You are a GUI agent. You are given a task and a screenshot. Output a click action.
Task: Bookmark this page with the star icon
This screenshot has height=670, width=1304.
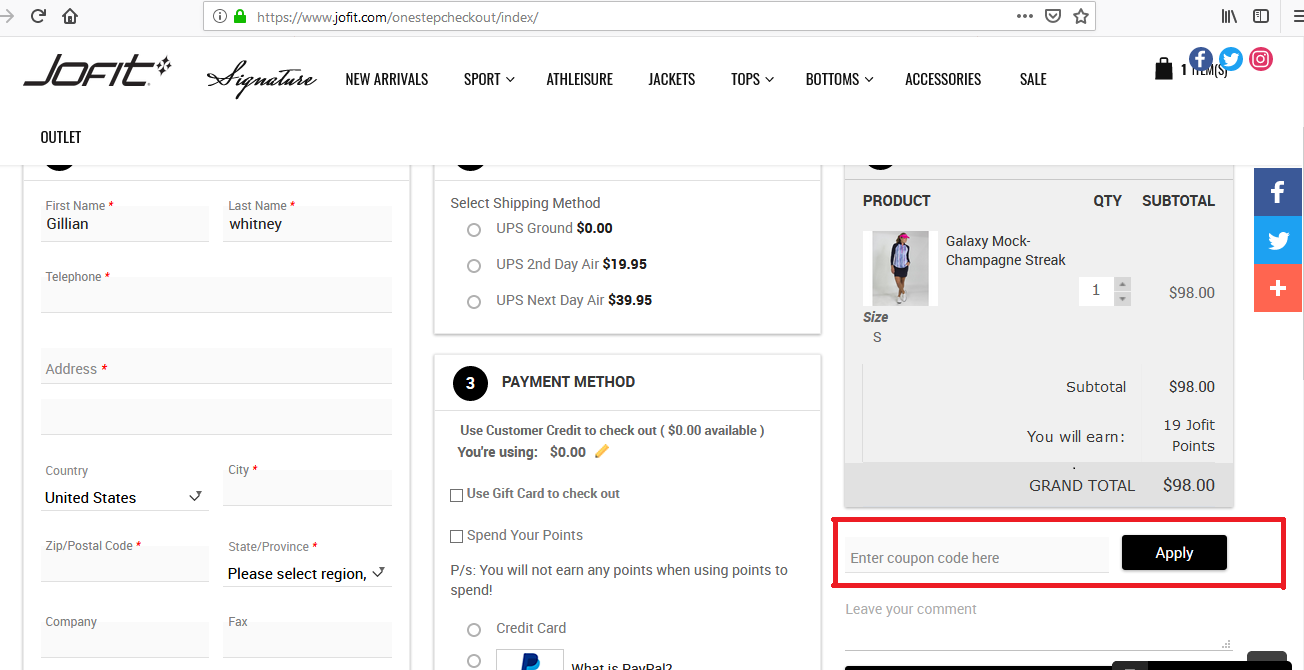(x=1081, y=16)
